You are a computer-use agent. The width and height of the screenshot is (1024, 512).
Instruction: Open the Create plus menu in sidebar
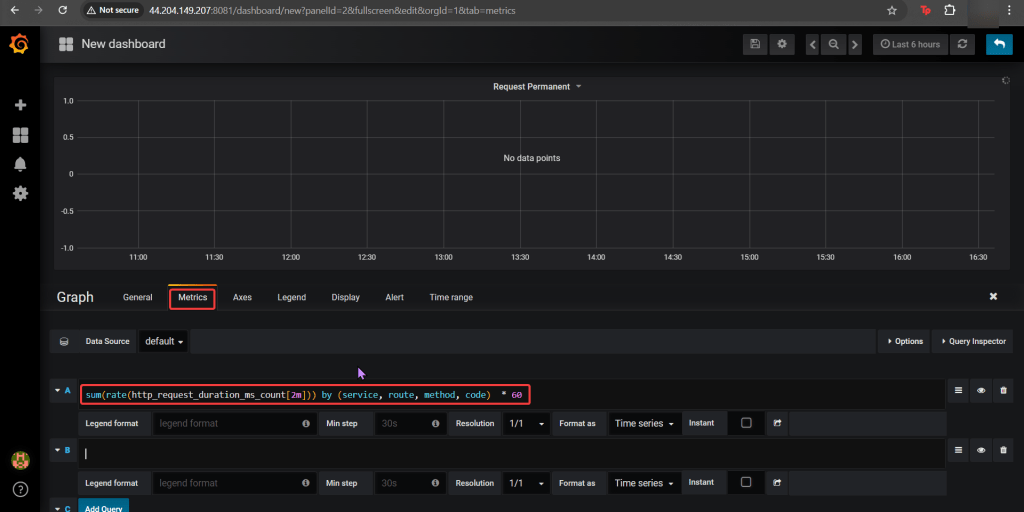tap(20, 105)
